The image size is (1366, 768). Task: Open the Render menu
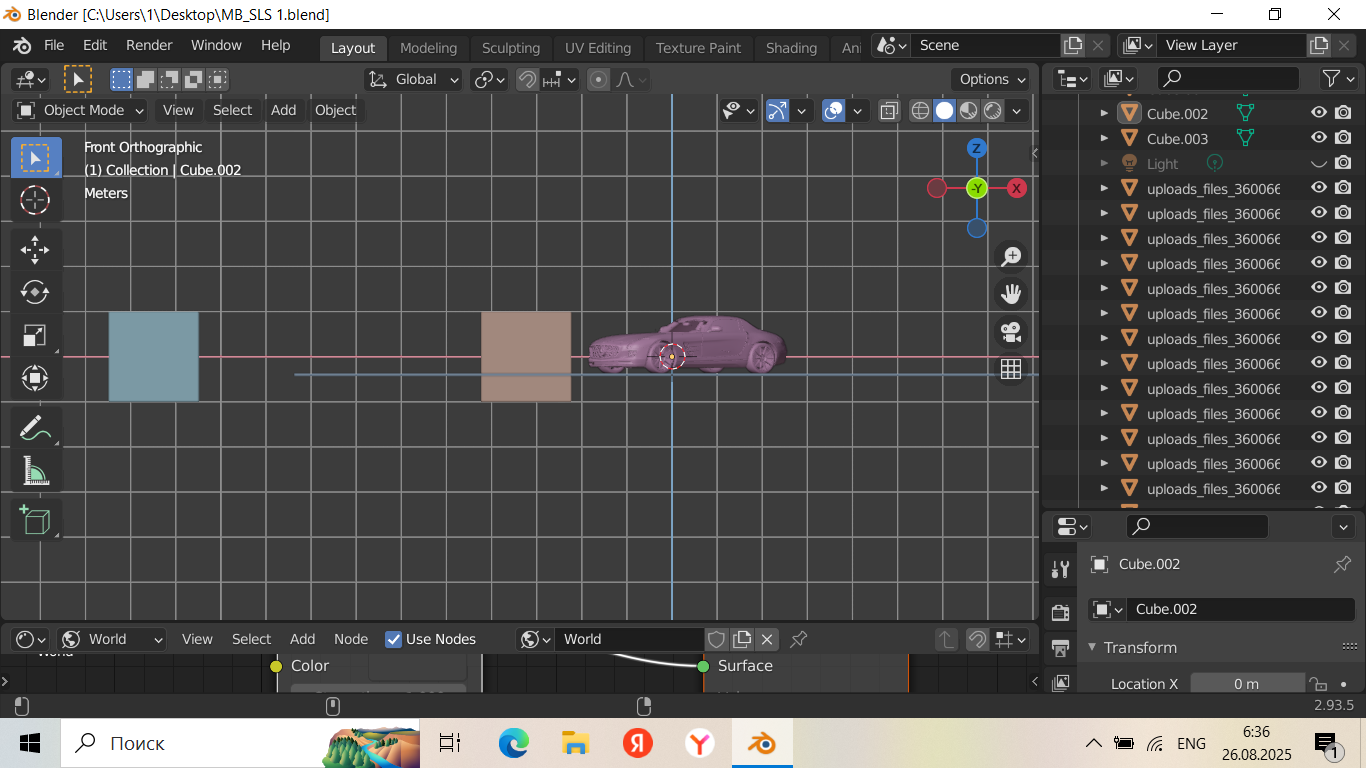click(149, 45)
